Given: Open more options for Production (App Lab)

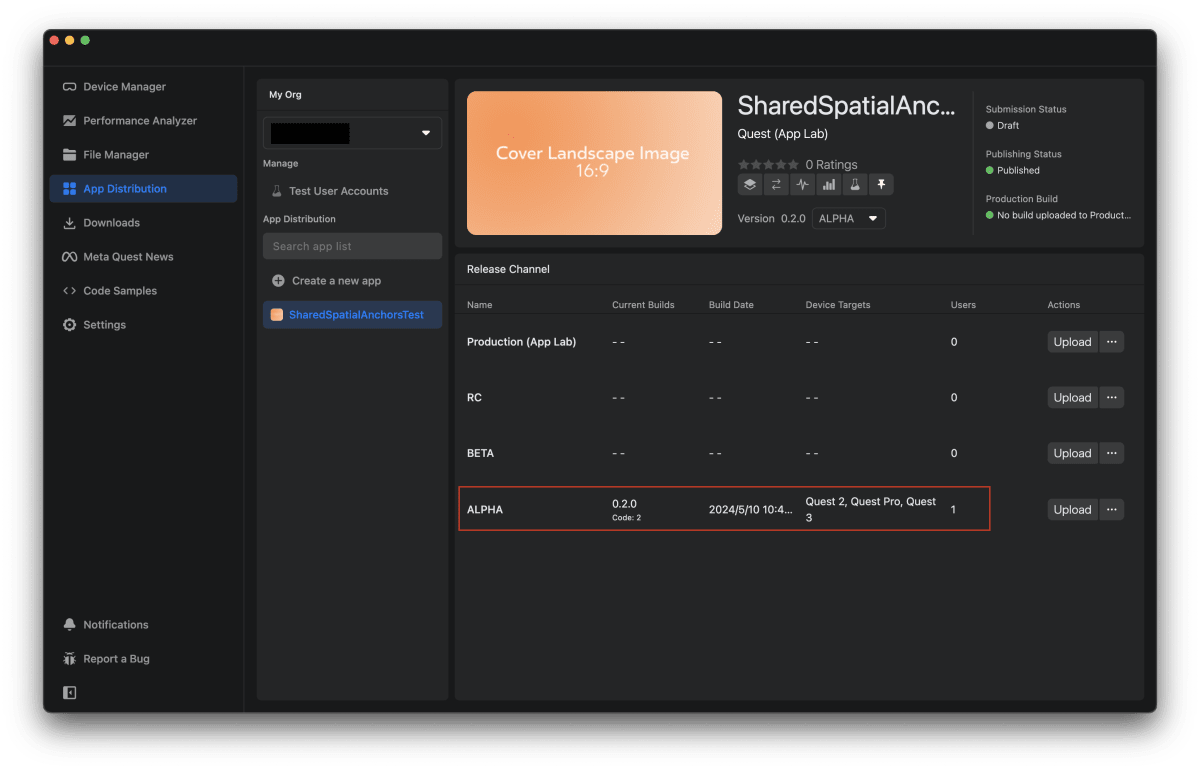Looking at the screenshot, I should pyautogui.click(x=1112, y=342).
